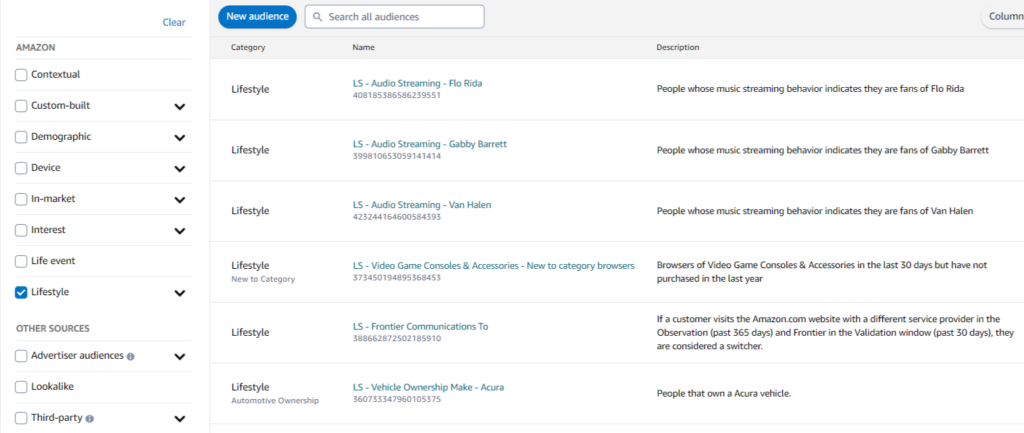Screen dimensions: 1024x433
Task: Click the Name column header
Action: pos(364,48)
